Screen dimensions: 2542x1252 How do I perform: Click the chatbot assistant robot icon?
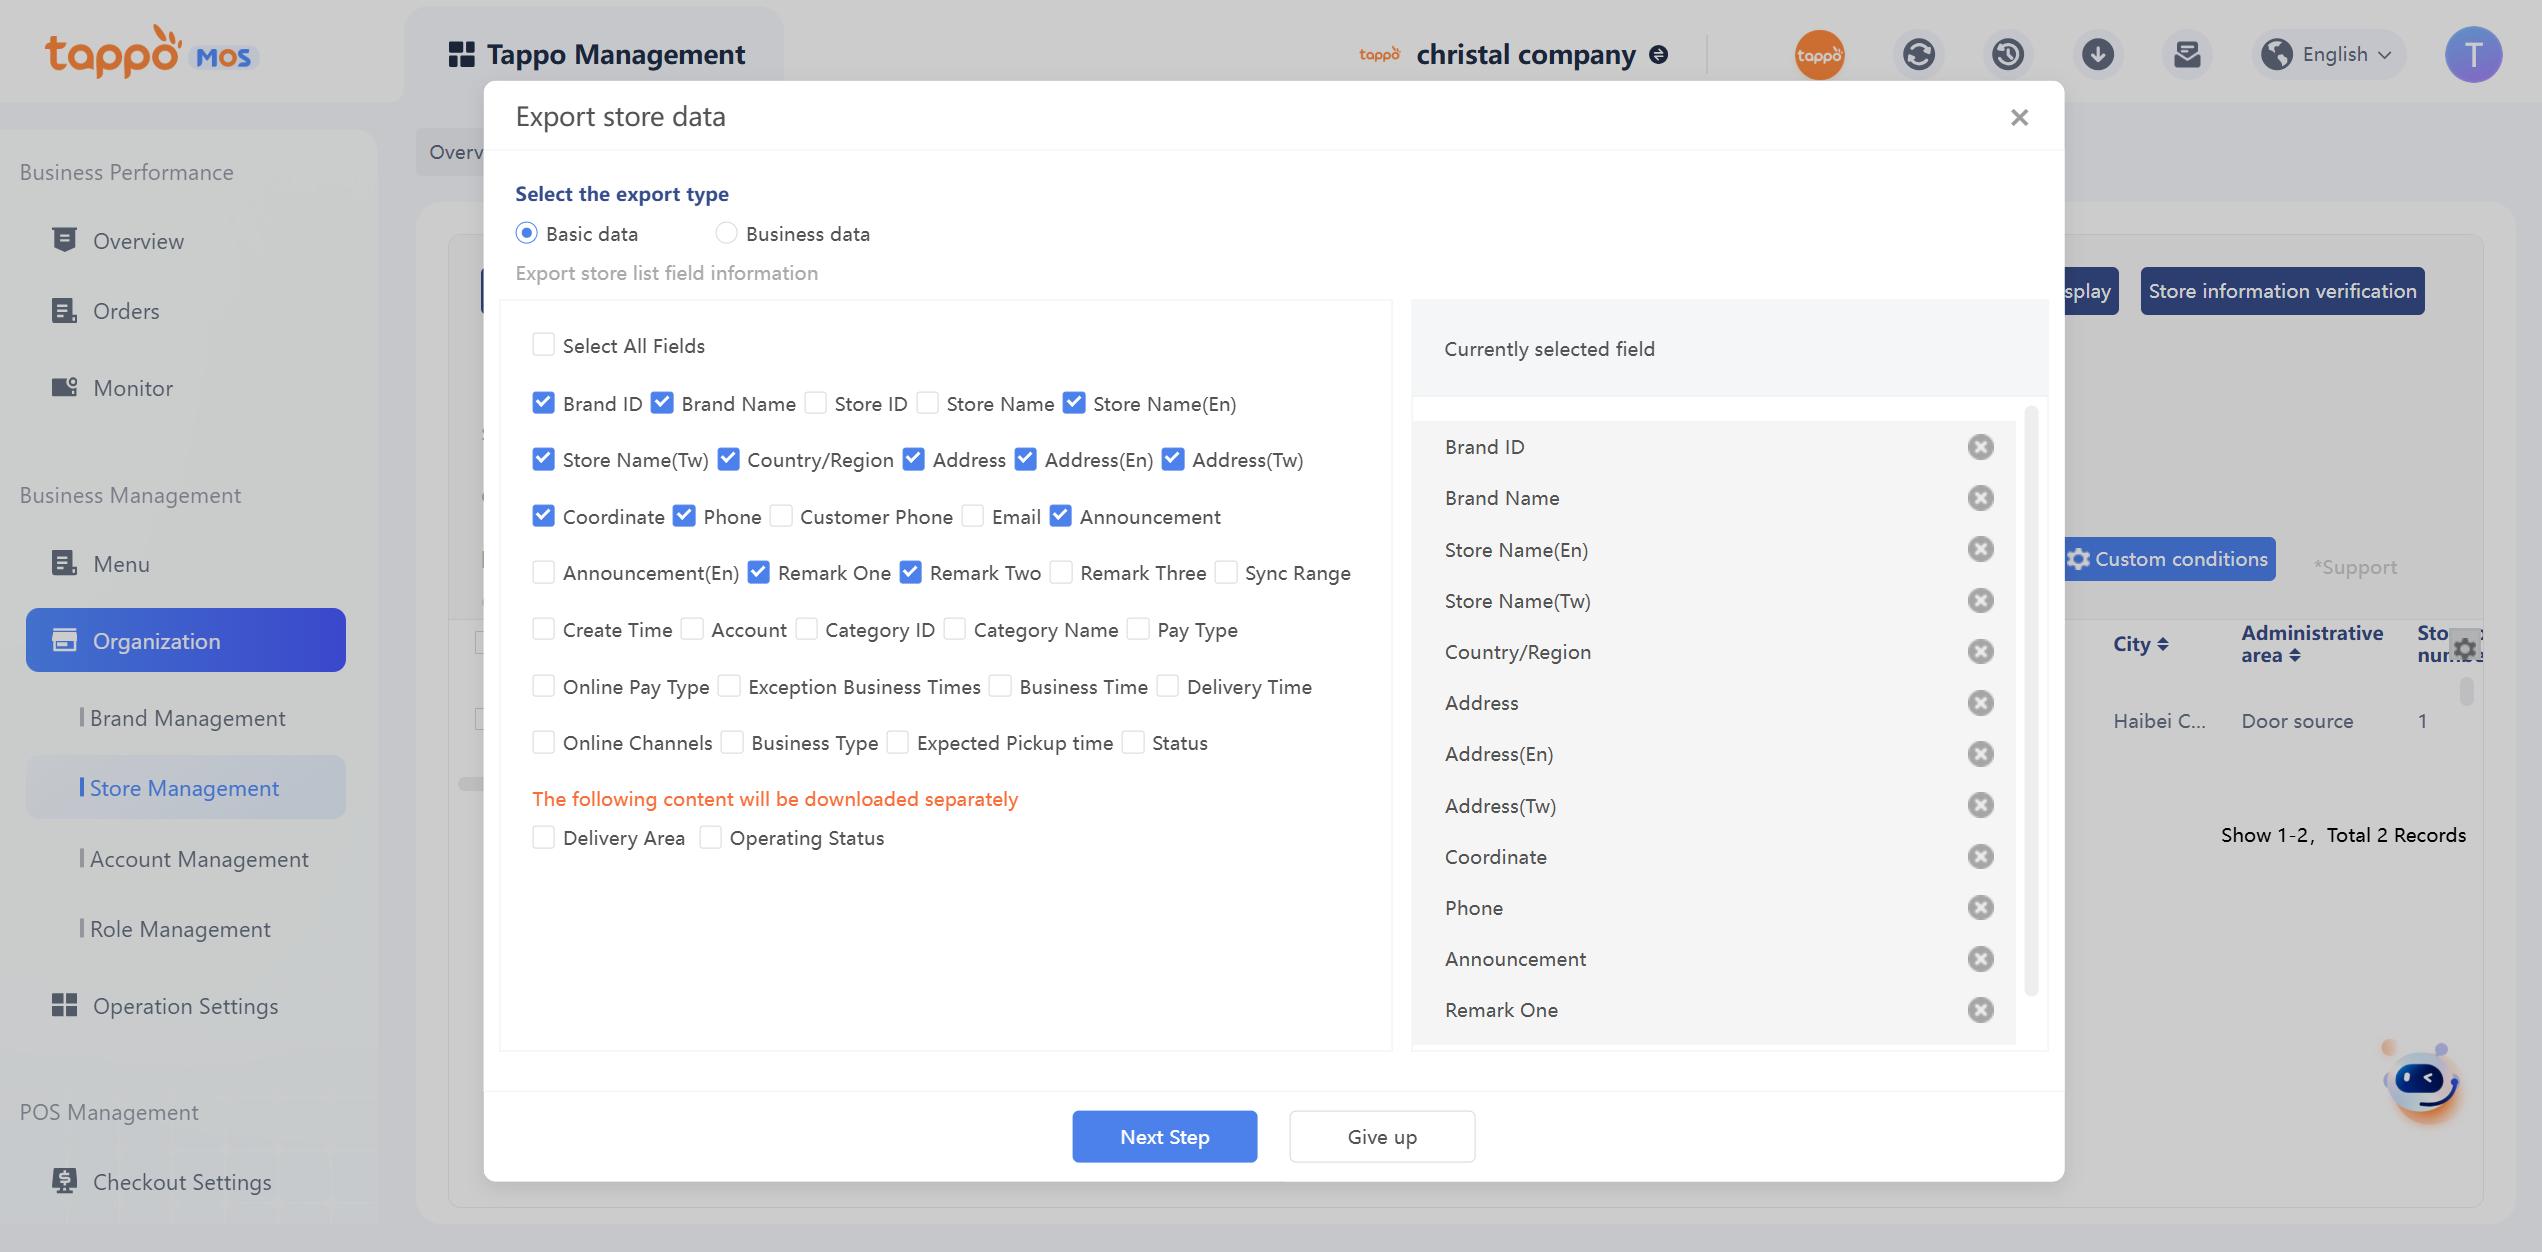(2421, 1082)
